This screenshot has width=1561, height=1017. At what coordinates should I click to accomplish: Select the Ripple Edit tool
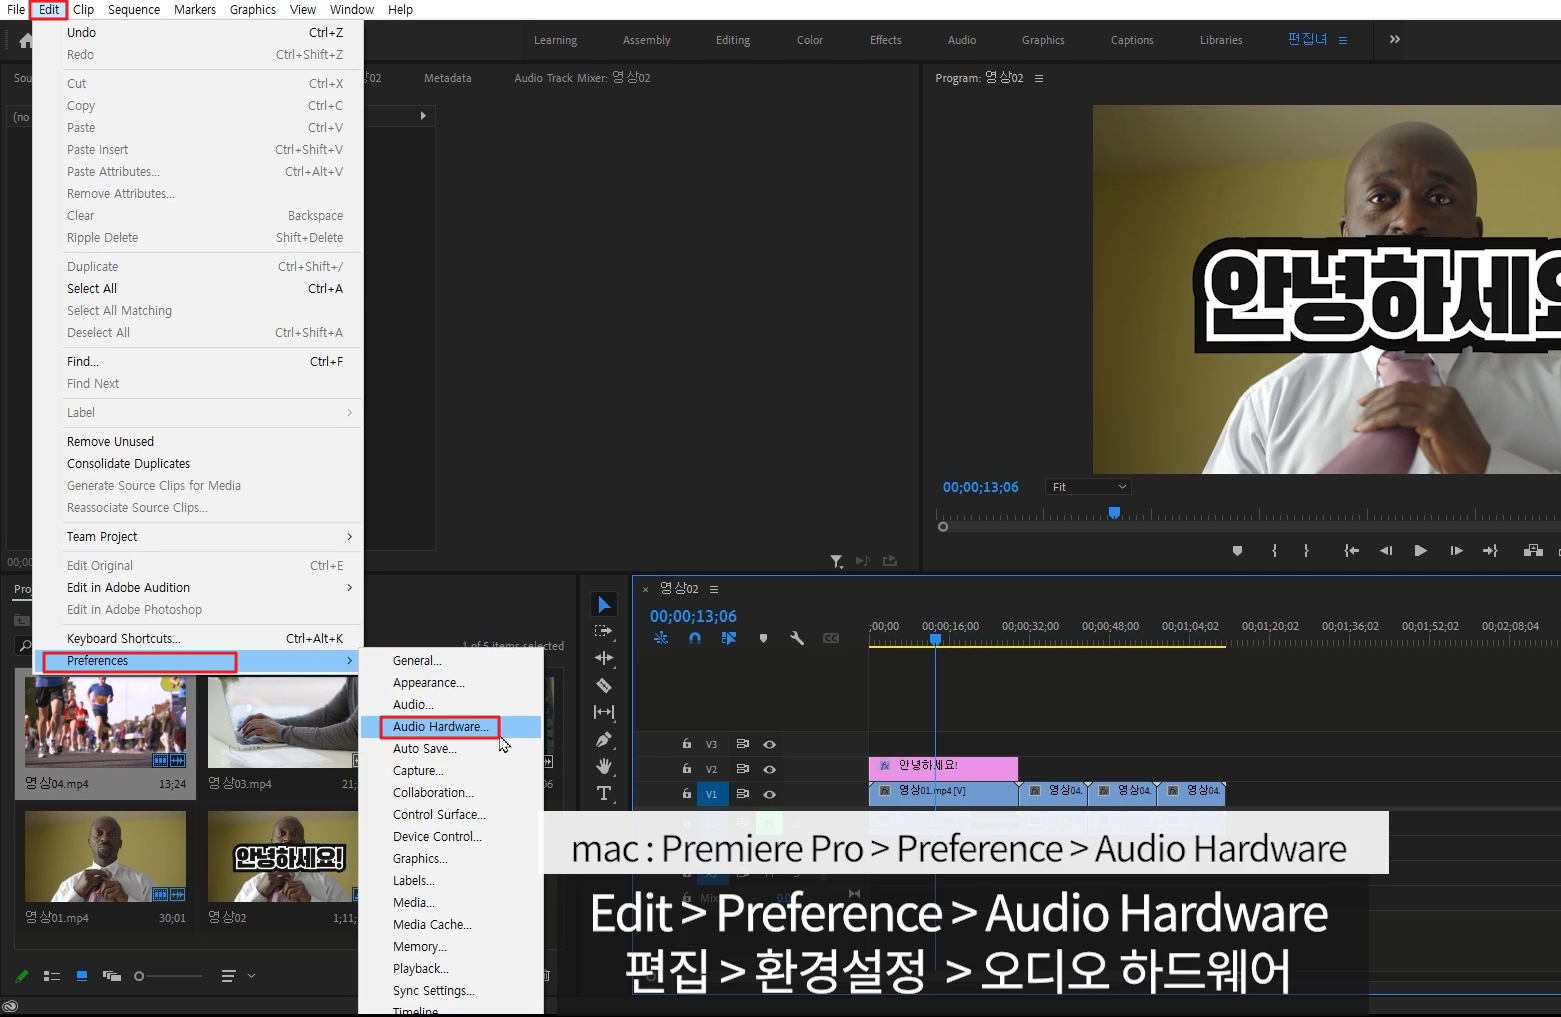tap(604, 658)
